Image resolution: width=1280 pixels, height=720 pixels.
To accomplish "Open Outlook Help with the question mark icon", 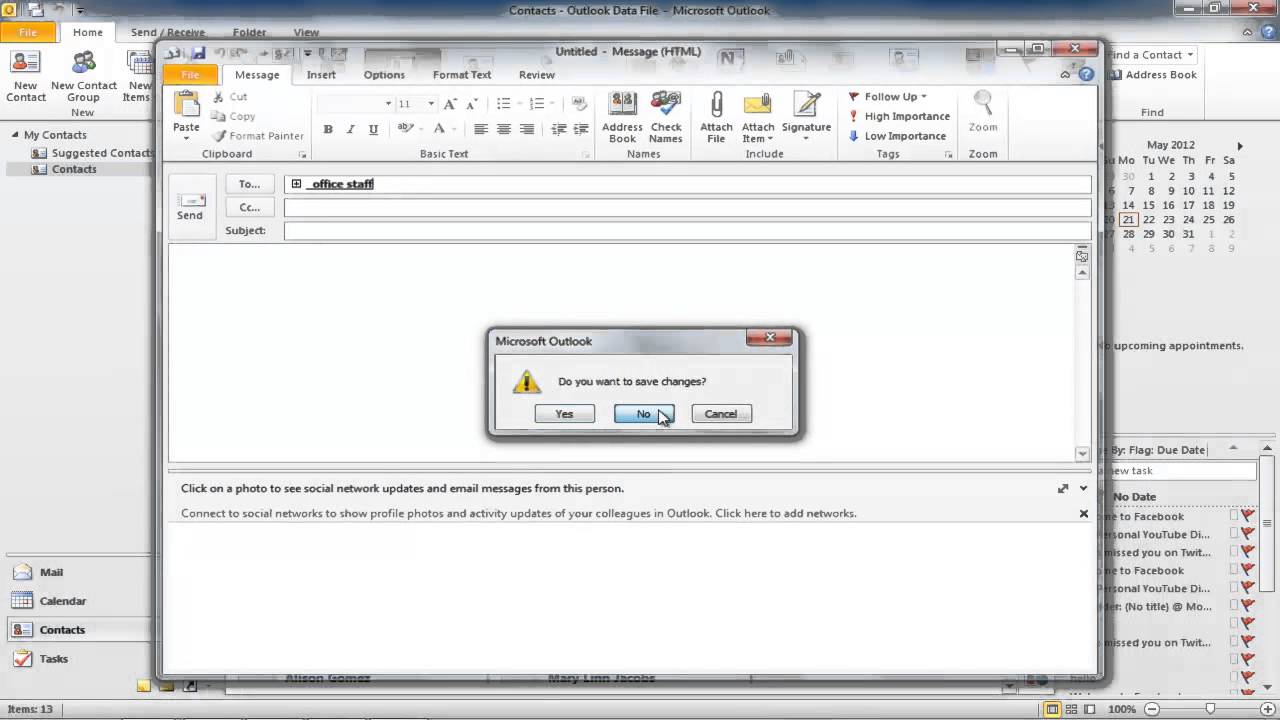I will (x=1086, y=75).
